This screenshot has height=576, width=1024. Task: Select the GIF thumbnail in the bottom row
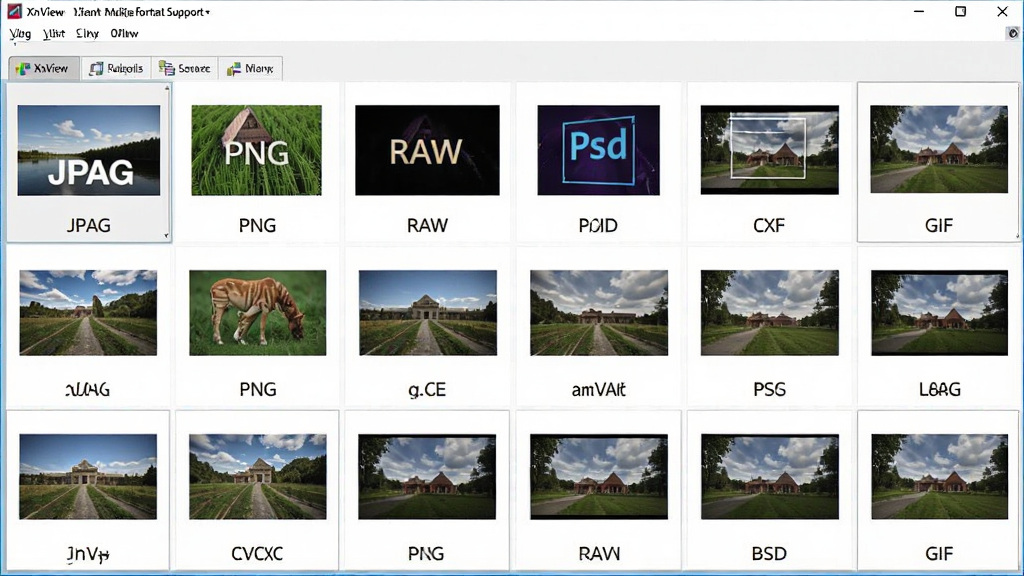coord(939,477)
